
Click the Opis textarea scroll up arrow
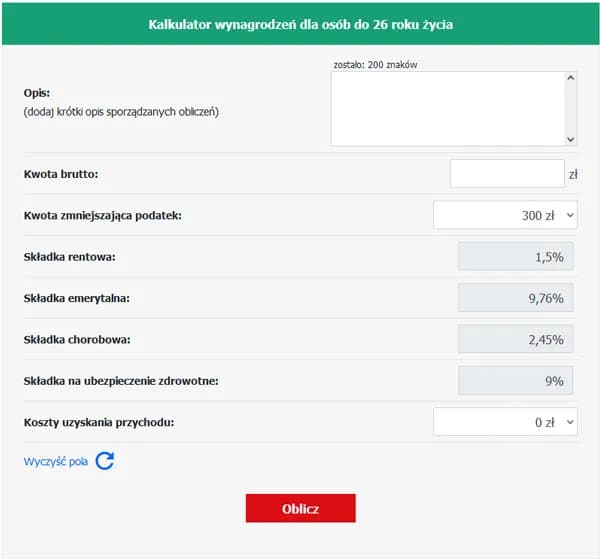click(570, 78)
